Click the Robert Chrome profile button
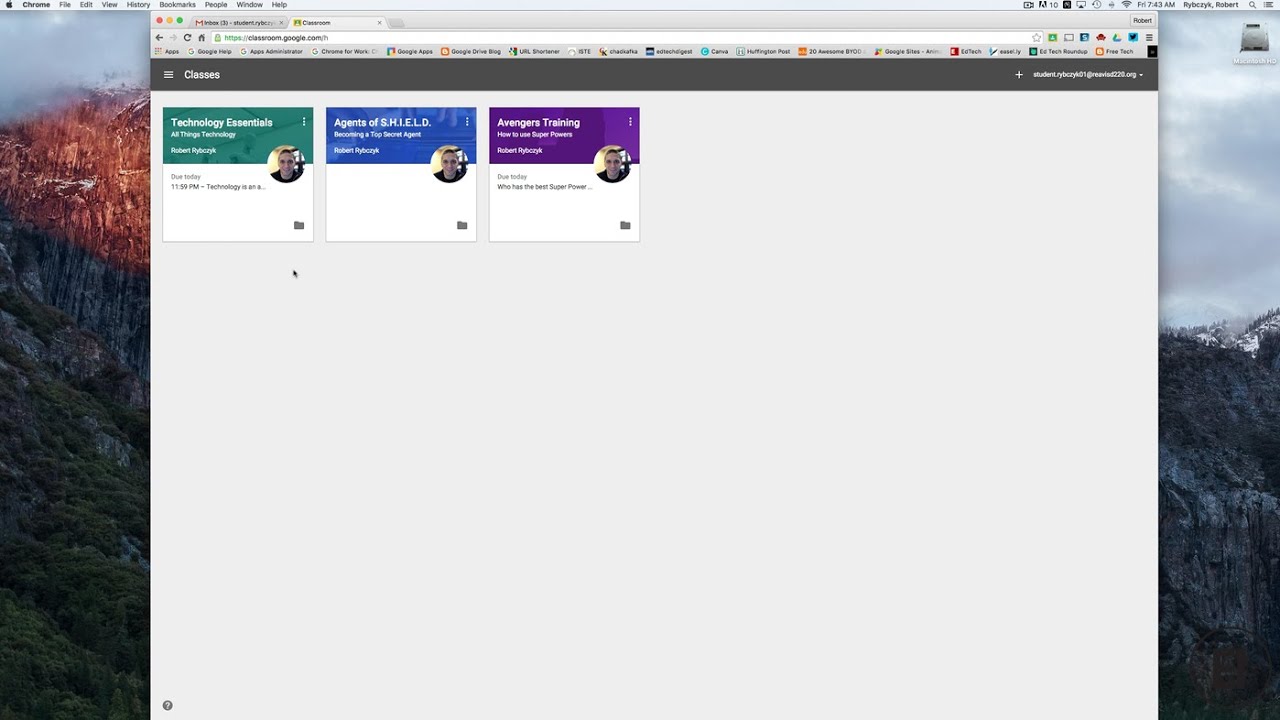1280x720 pixels. 1142,20
